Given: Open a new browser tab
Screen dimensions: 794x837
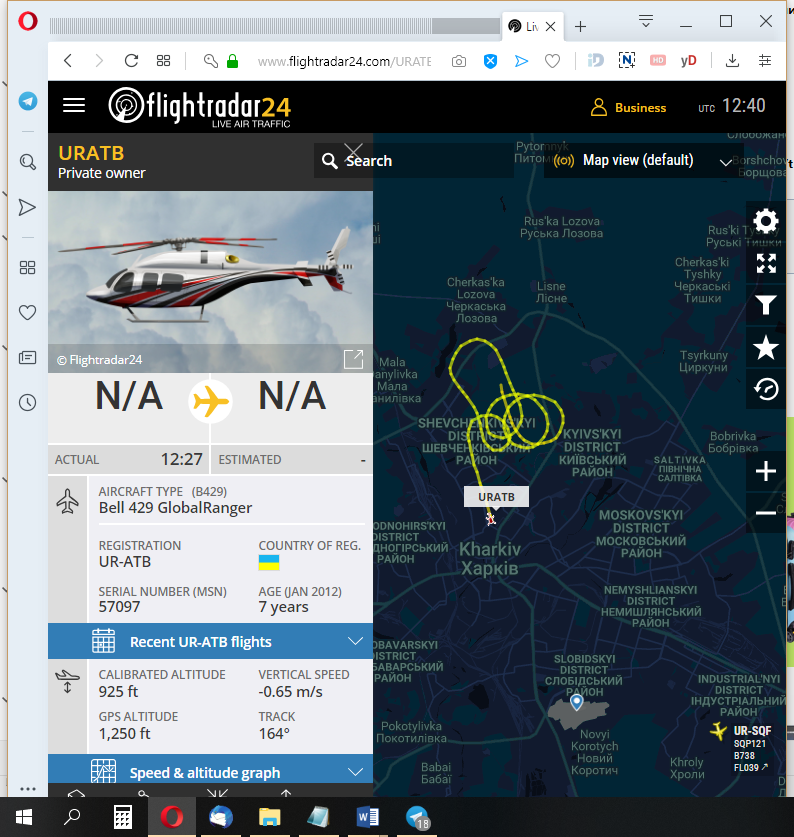Looking at the screenshot, I should pyautogui.click(x=580, y=26).
